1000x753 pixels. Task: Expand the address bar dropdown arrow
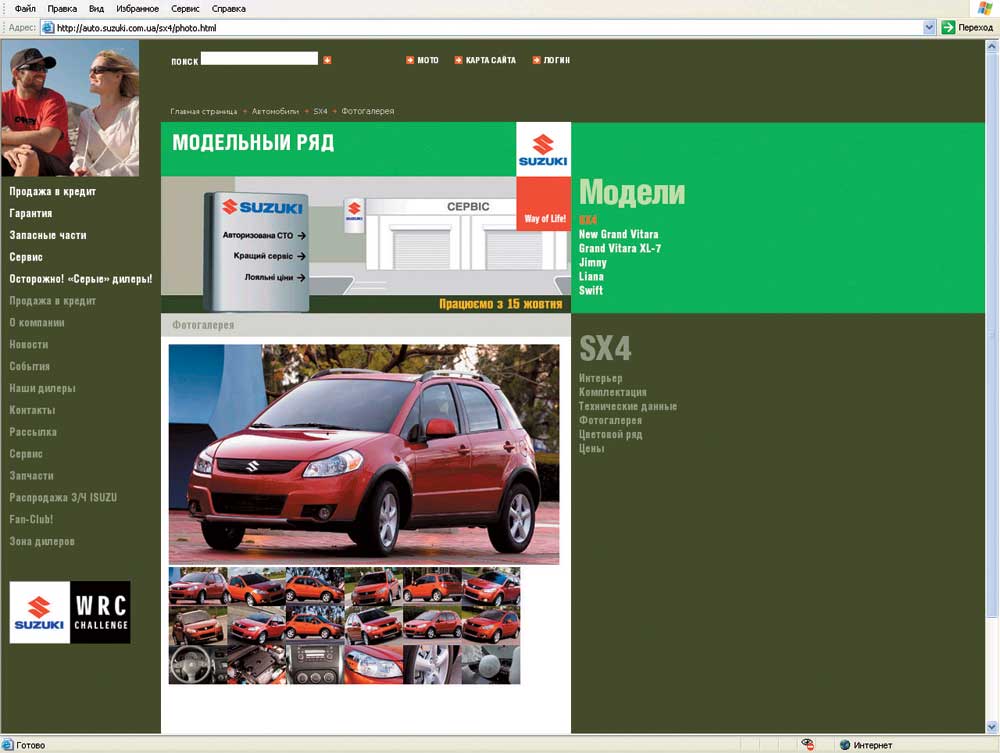tap(929, 28)
